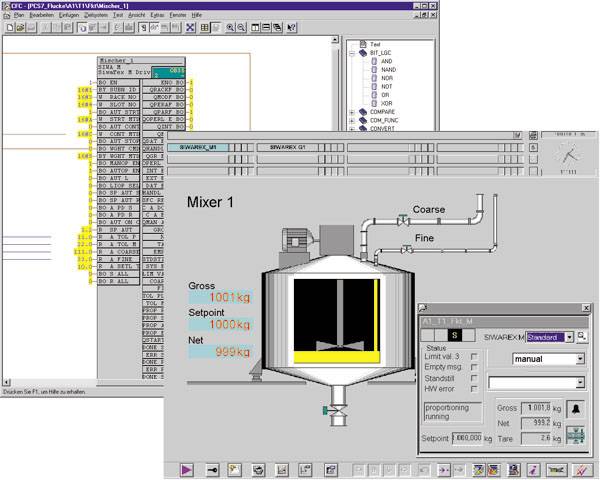Screen dimensions: 600x480
Task: Open the Bearbeiten menu
Action: point(41,16)
